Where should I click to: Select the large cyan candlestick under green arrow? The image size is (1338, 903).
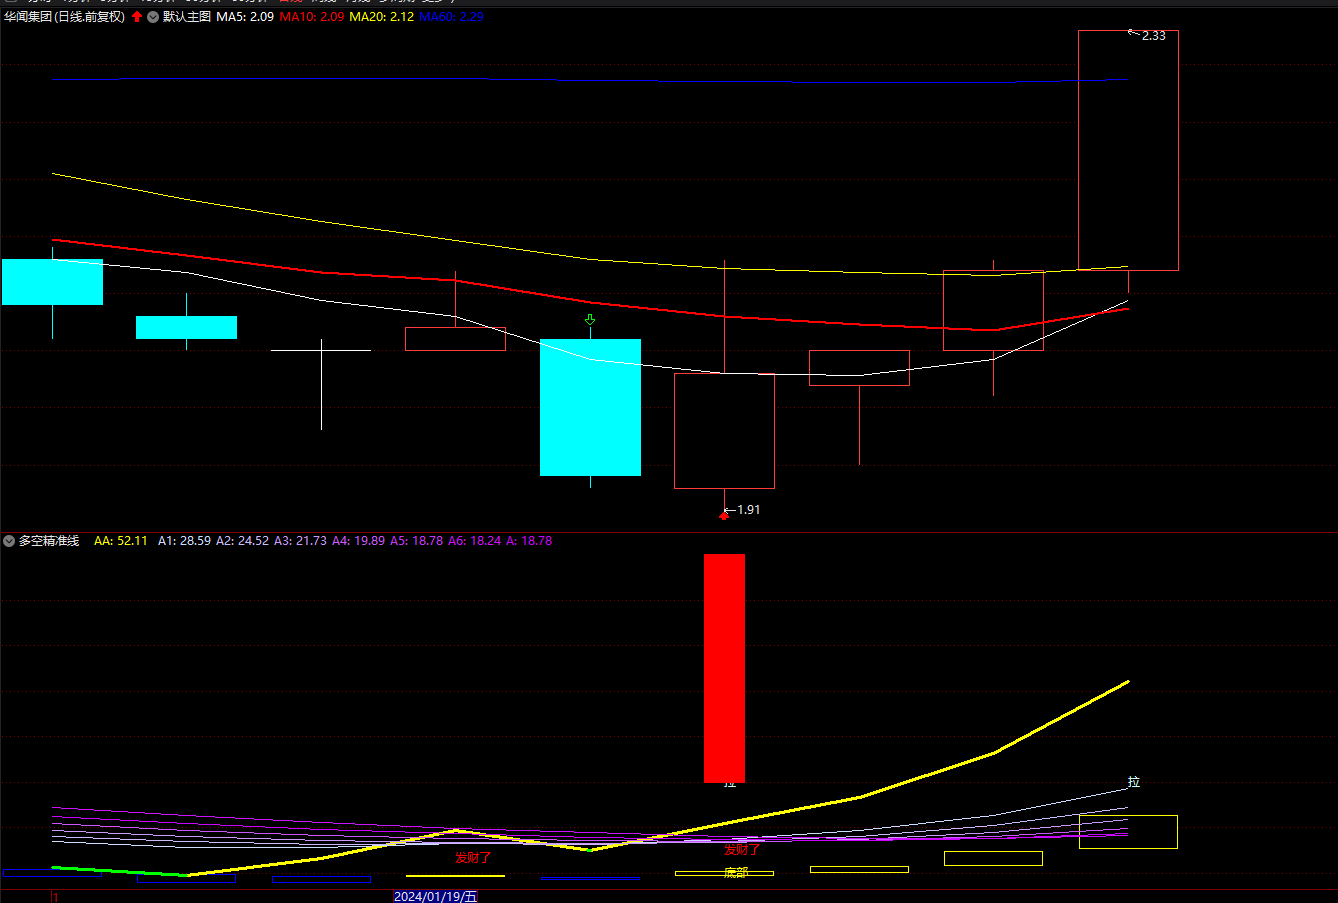tap(590, 407)
